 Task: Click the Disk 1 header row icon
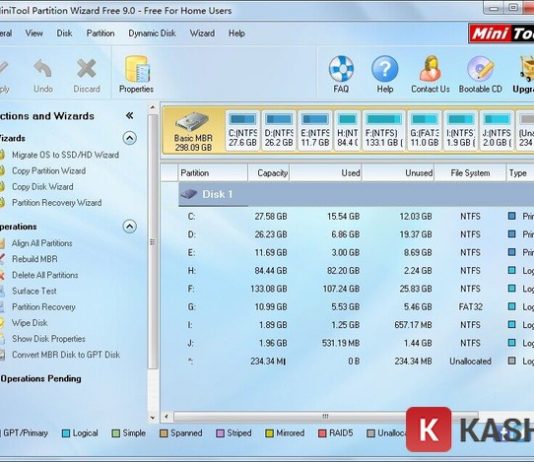[x=189, y=194]
